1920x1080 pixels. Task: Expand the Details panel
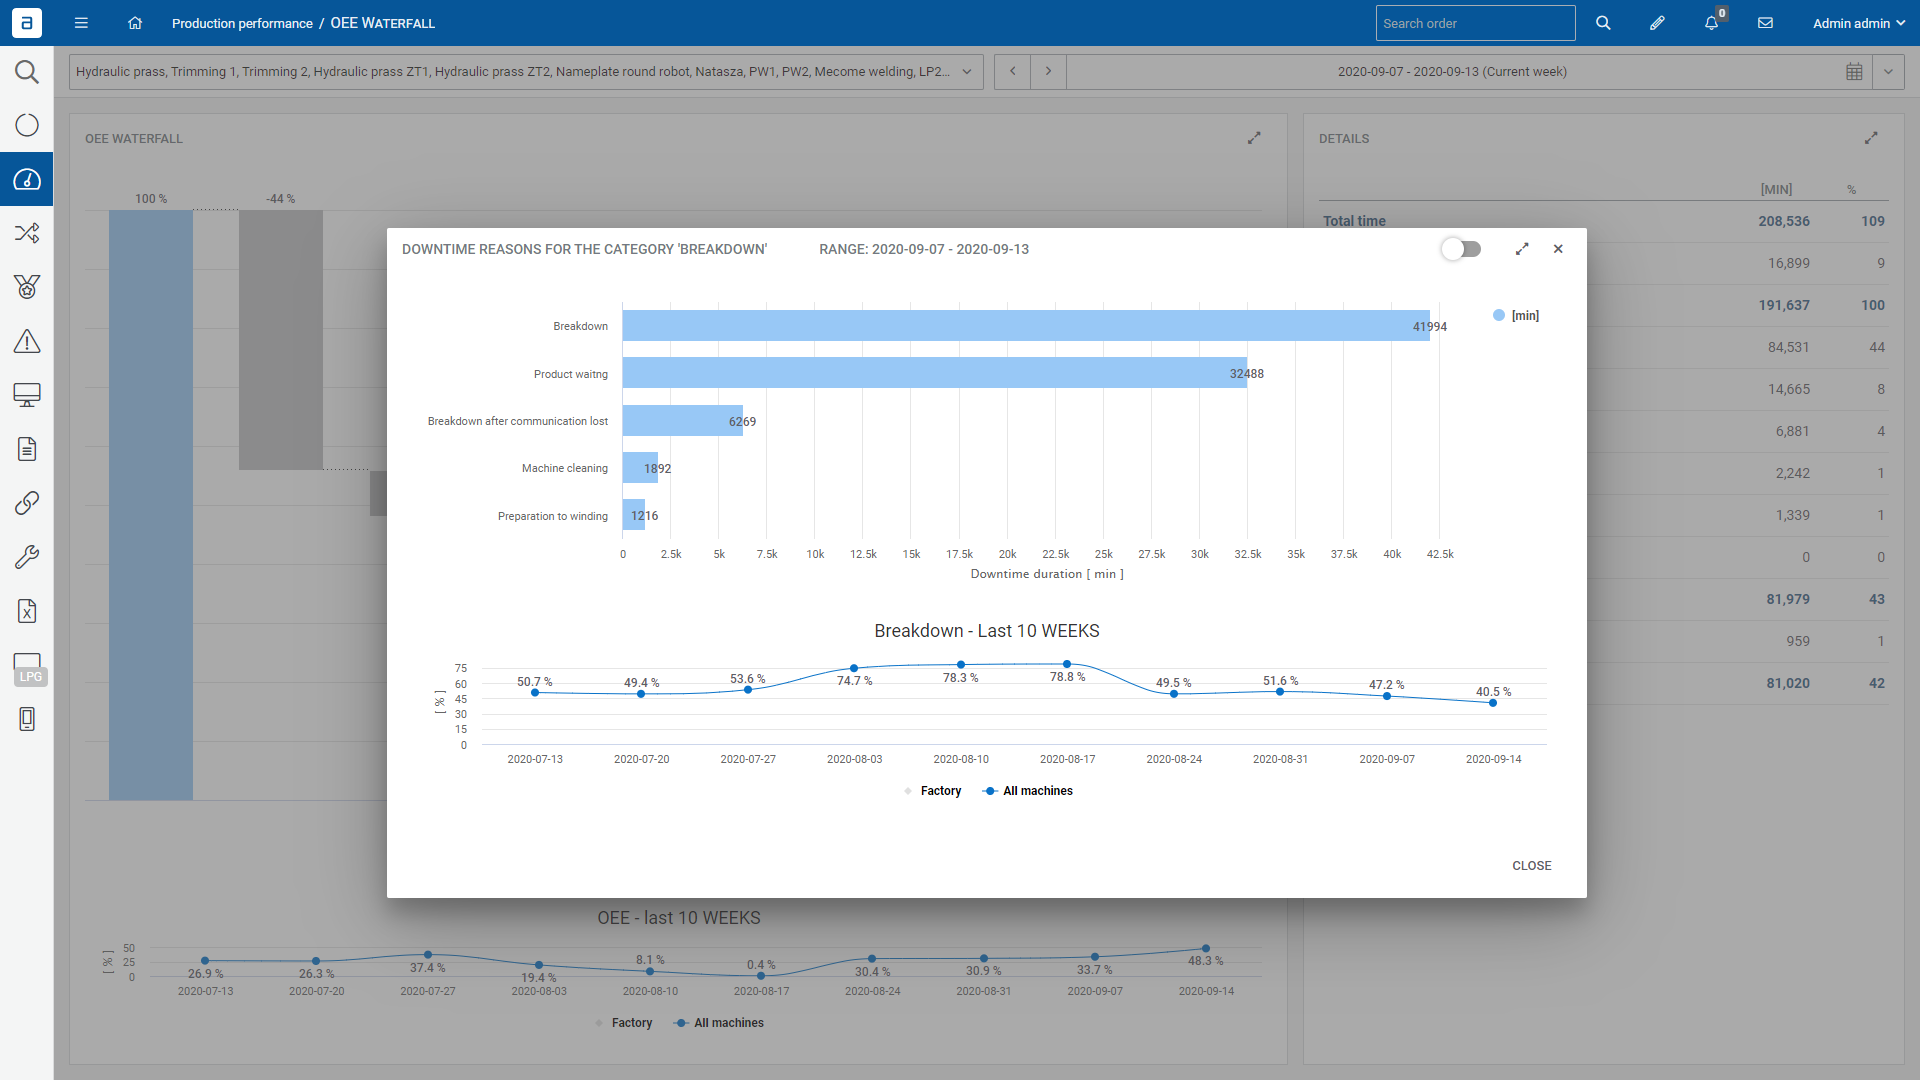(1871, 138)
